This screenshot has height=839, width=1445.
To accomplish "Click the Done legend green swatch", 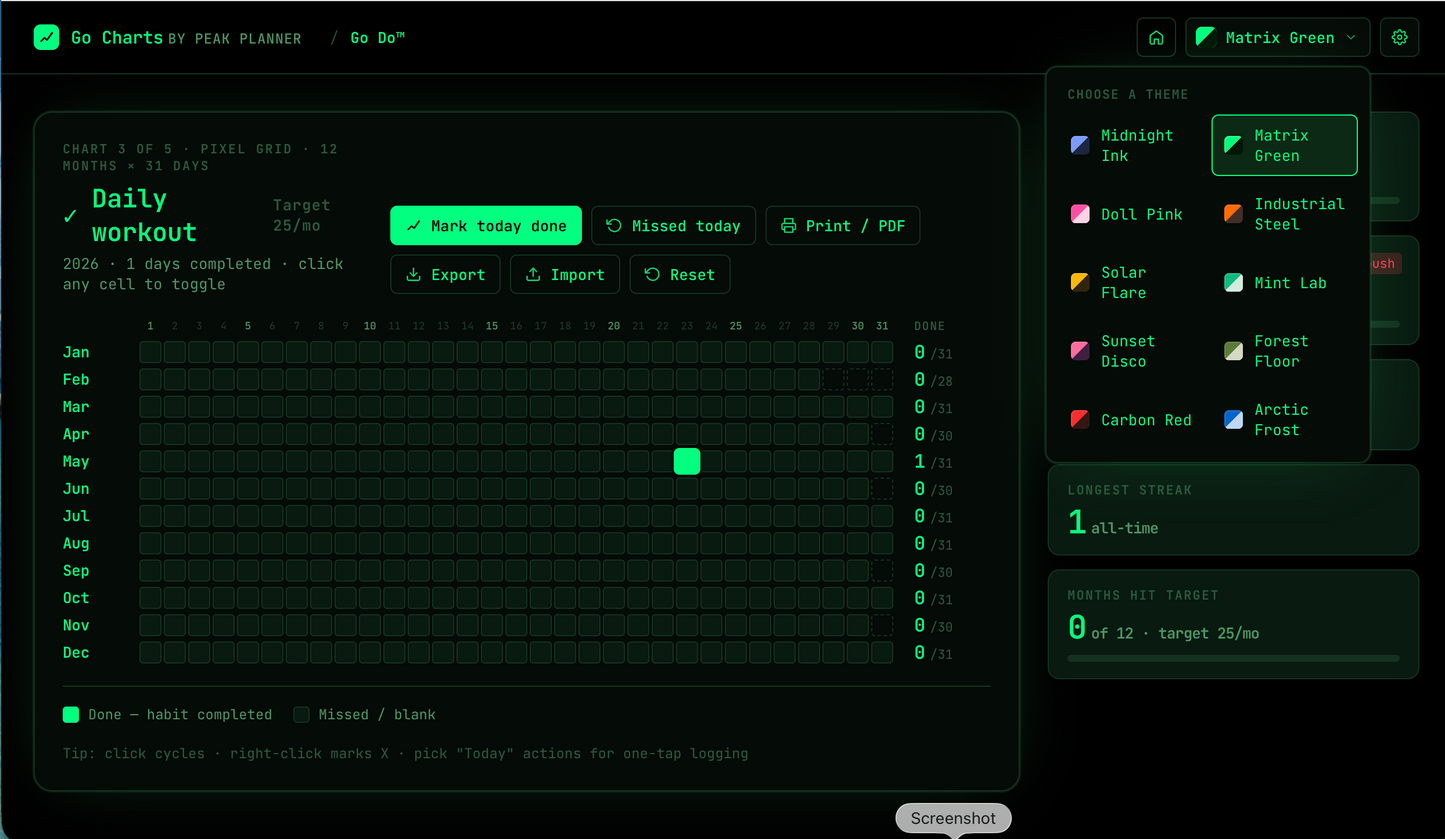I will pos(71,714).
